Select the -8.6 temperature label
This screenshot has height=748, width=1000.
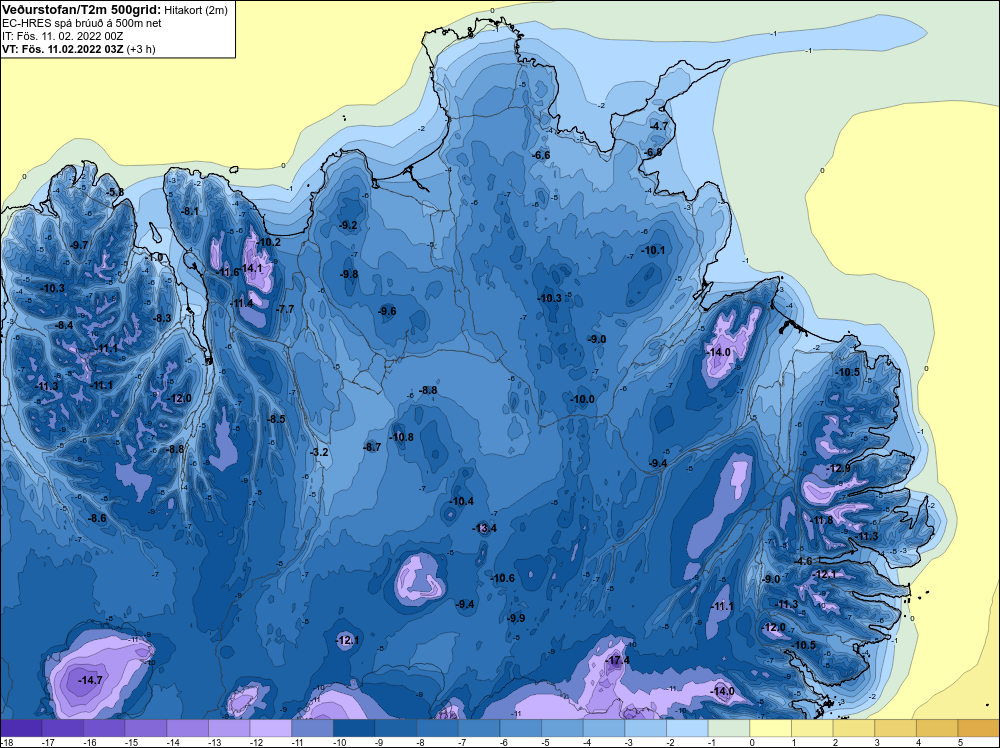coord(97,518)
